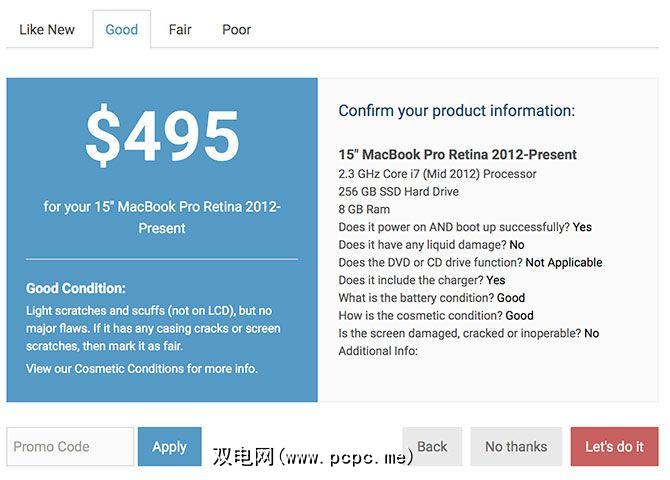The image size is (670, 480).
Task: Open the Fair condition tab
Action: tap(180, 30)
